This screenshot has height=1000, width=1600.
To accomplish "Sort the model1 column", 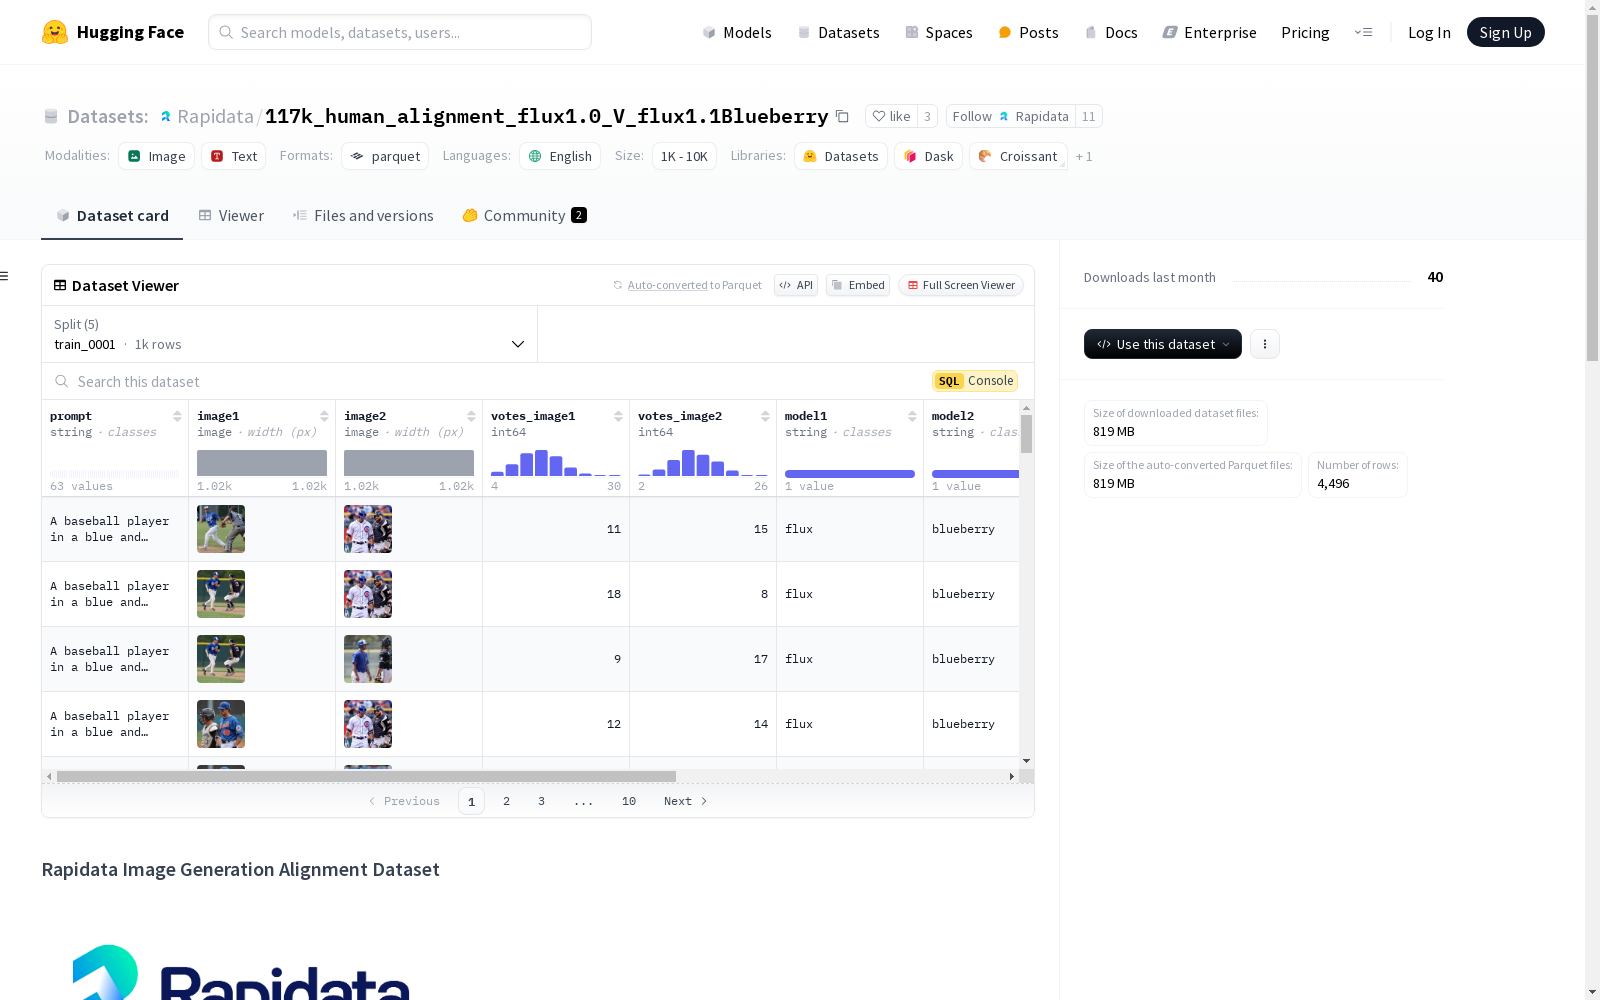I will pos(912,416).
